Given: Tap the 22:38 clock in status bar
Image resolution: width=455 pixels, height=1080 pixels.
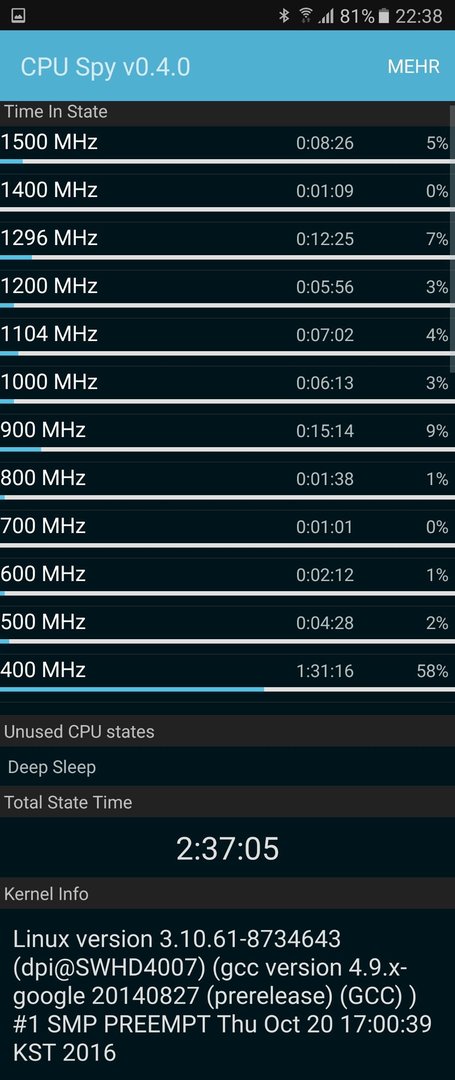Looking at the screenshot, I should [x=419, y=15].
